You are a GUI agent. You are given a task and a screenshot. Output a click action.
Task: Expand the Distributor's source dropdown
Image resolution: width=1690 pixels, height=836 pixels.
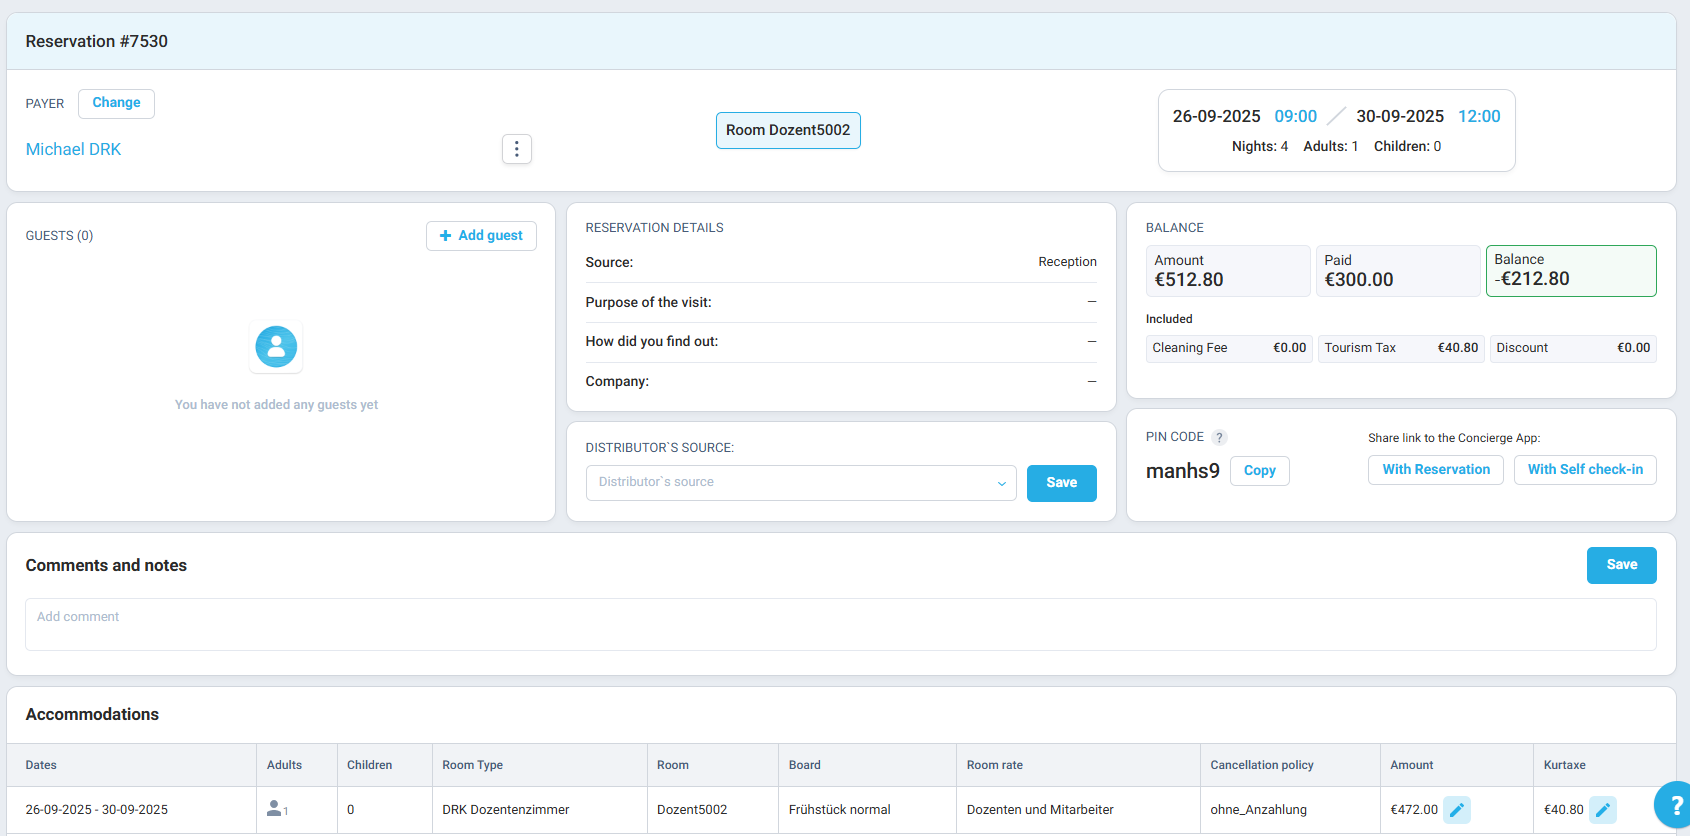(801, 483)
